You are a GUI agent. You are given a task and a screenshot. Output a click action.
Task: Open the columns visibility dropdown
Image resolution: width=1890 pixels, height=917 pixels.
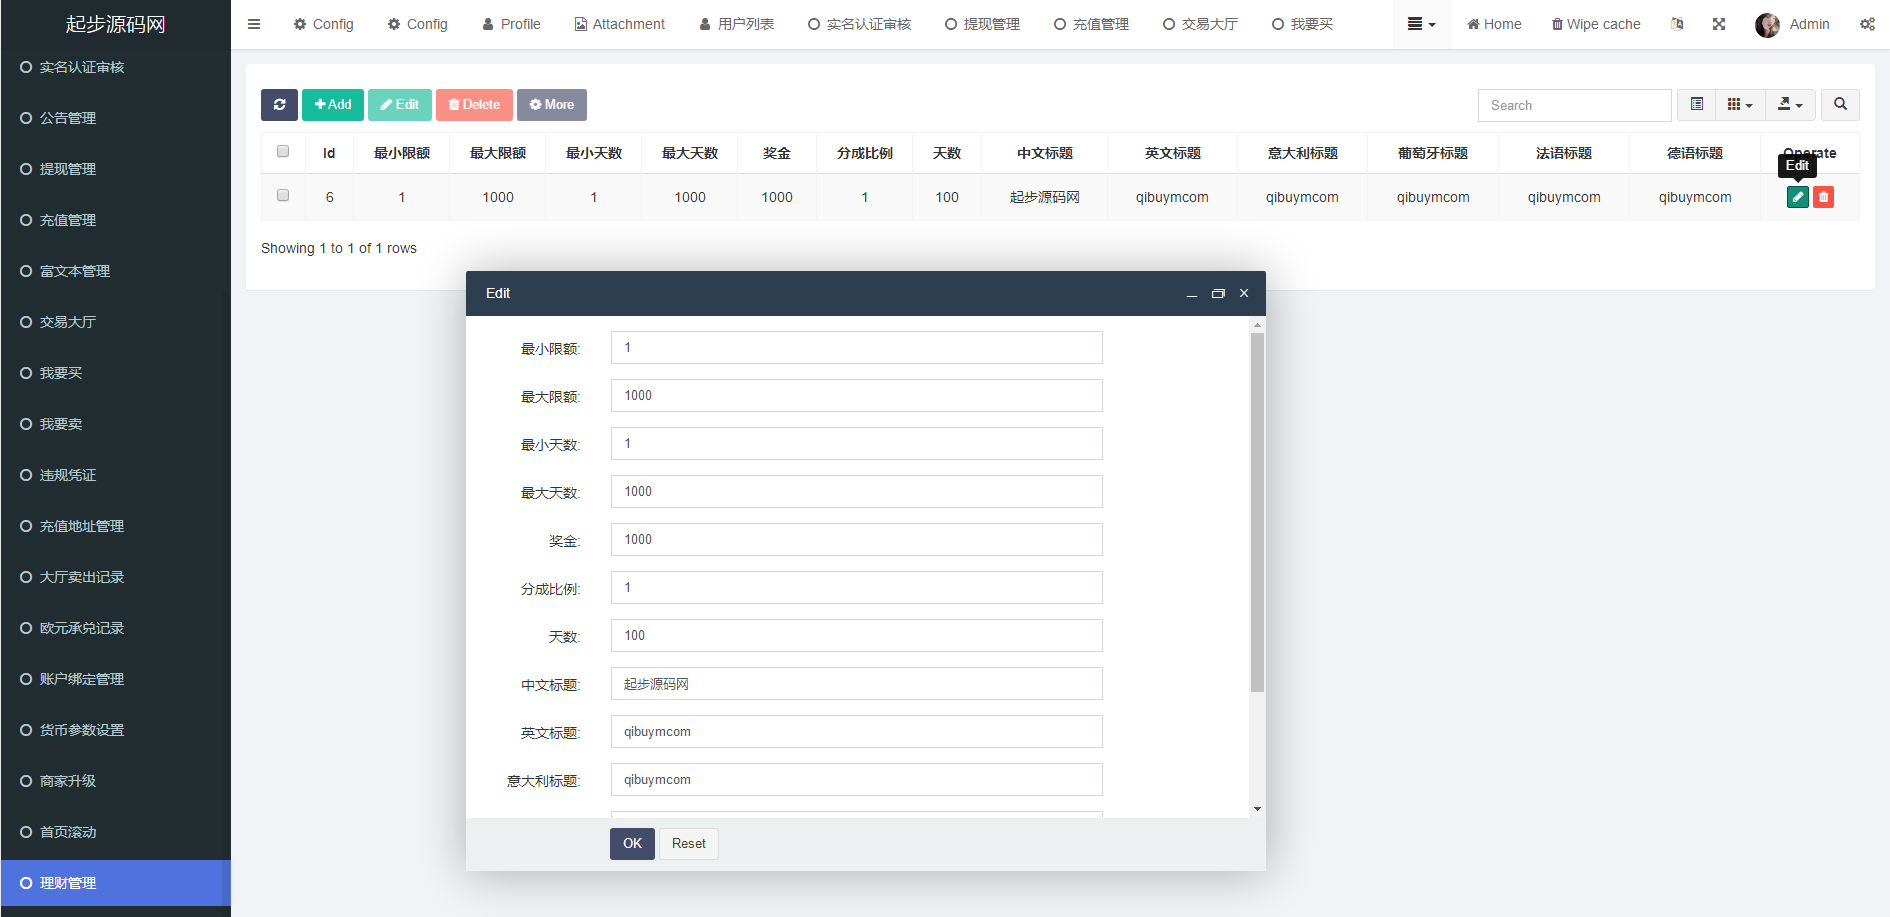tap(1739, 105)
